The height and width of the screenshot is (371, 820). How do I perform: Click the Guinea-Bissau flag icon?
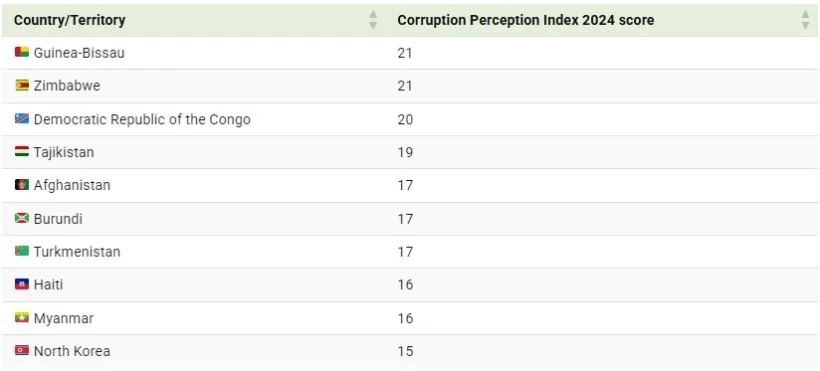22,52
